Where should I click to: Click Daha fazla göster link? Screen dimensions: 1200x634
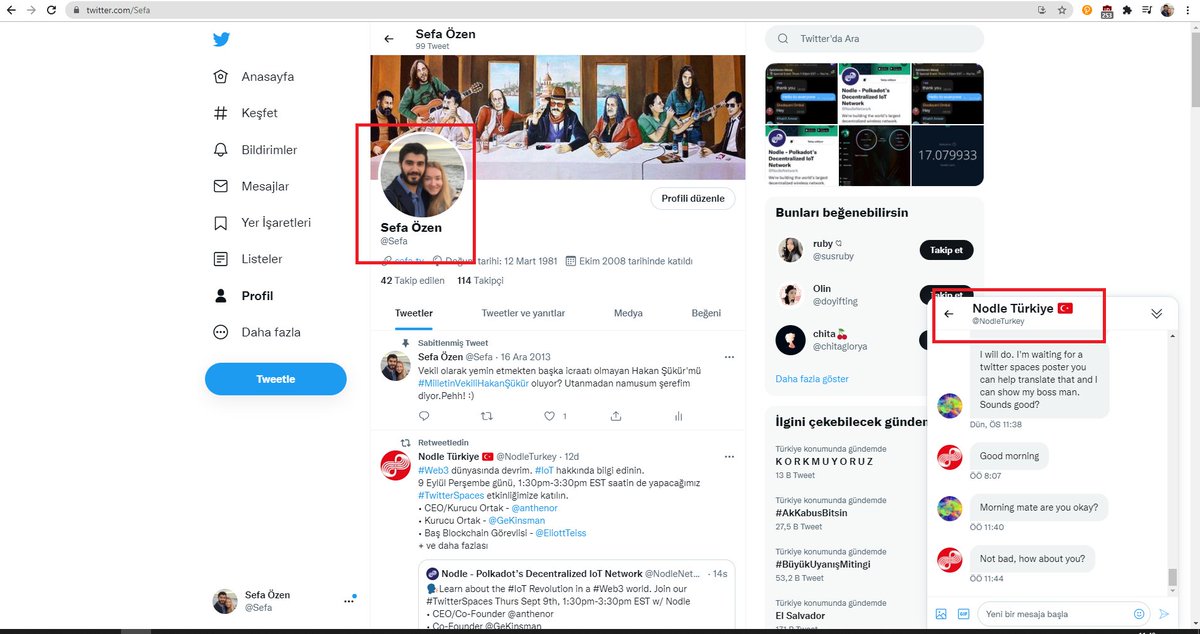[812, 380]
